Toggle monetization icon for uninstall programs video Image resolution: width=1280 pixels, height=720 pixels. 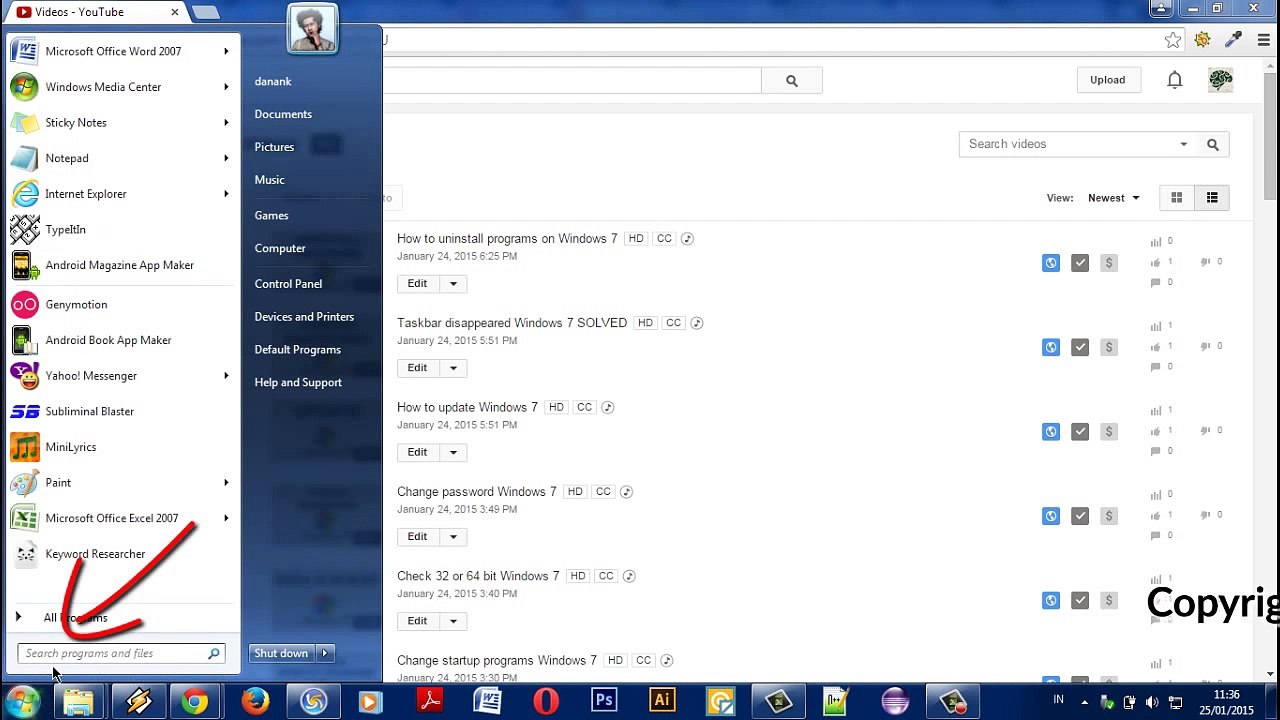click(1108, 263)
